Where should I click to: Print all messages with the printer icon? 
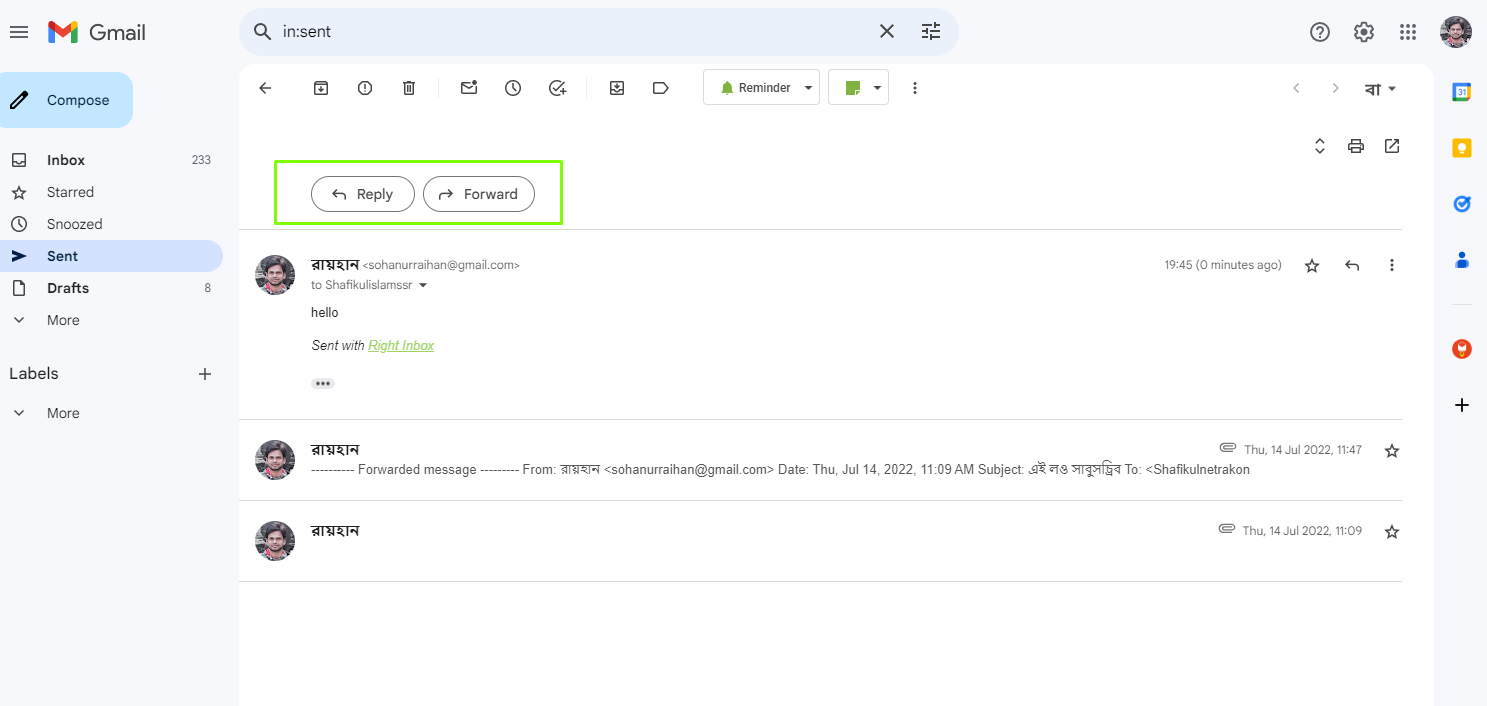pos(1356,146)
